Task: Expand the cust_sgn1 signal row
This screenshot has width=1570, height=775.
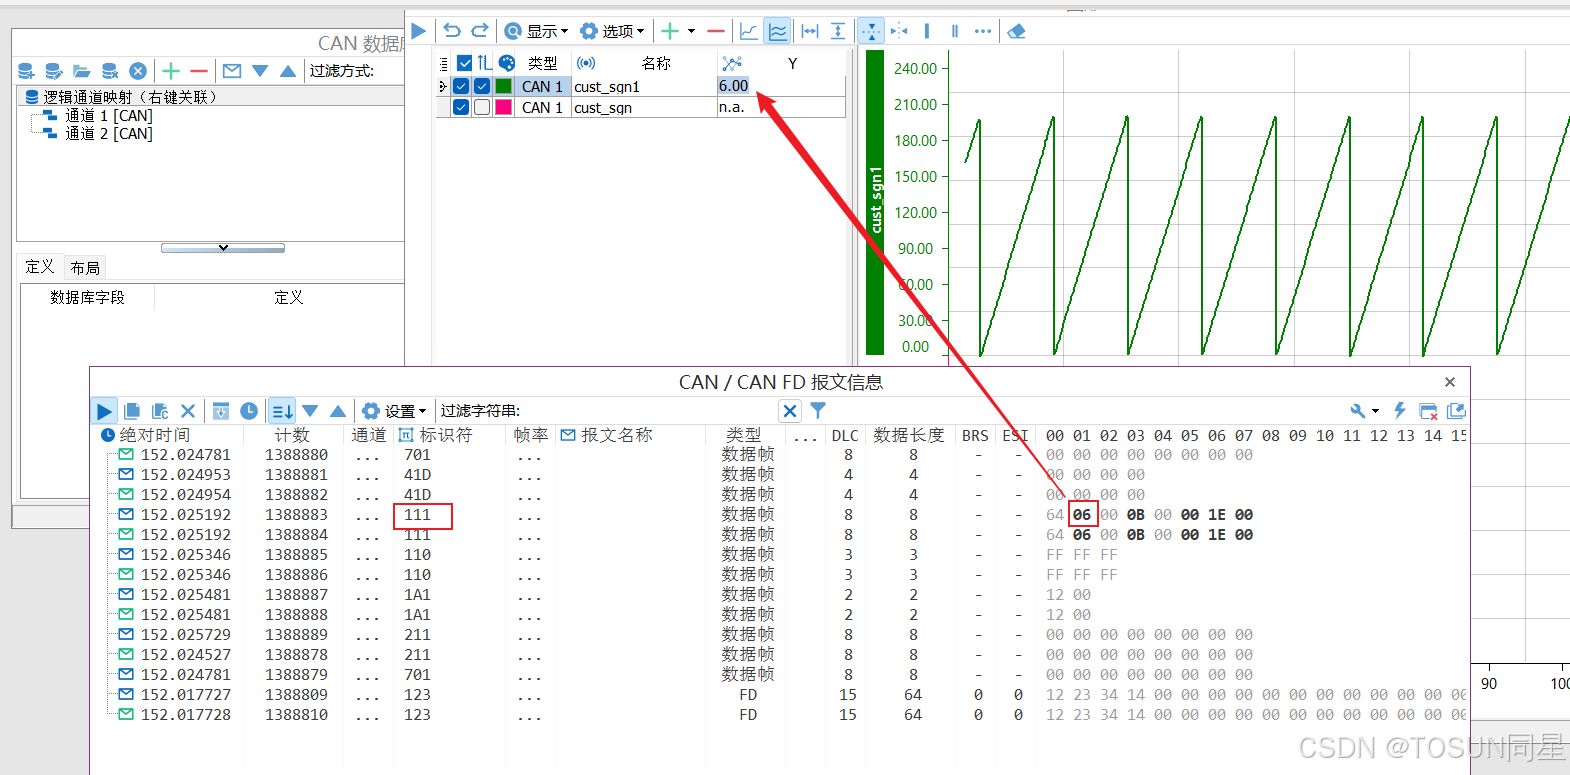Action: tap(443, 86)
